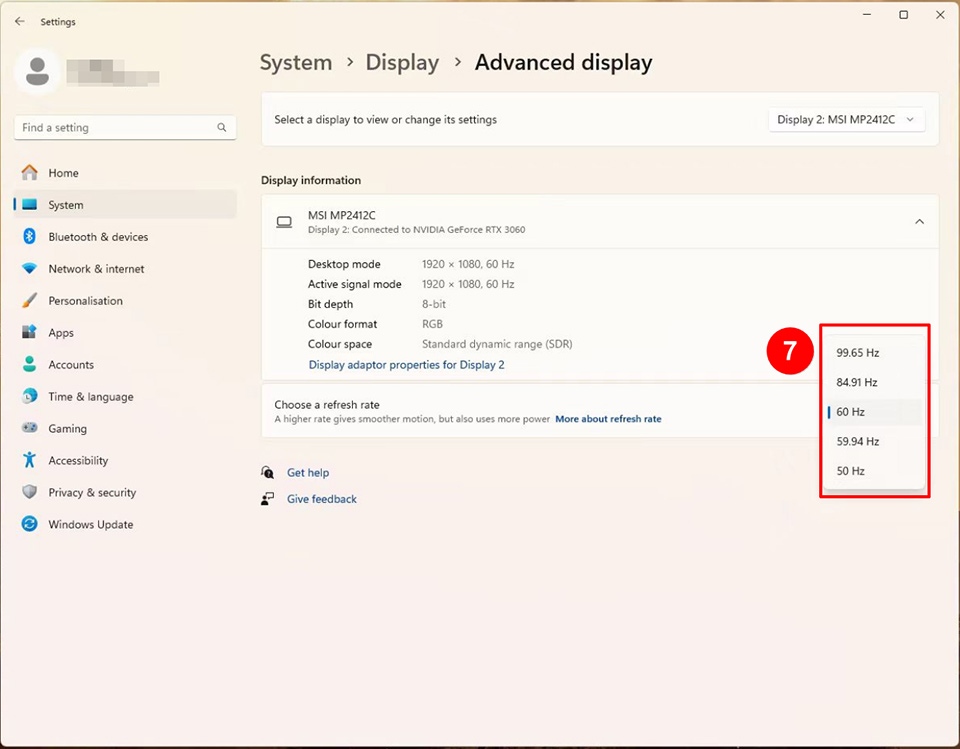The height and width of the screenshot is (749, 960).
Task: Select the 60 Hz option
Action: [874, 412]
